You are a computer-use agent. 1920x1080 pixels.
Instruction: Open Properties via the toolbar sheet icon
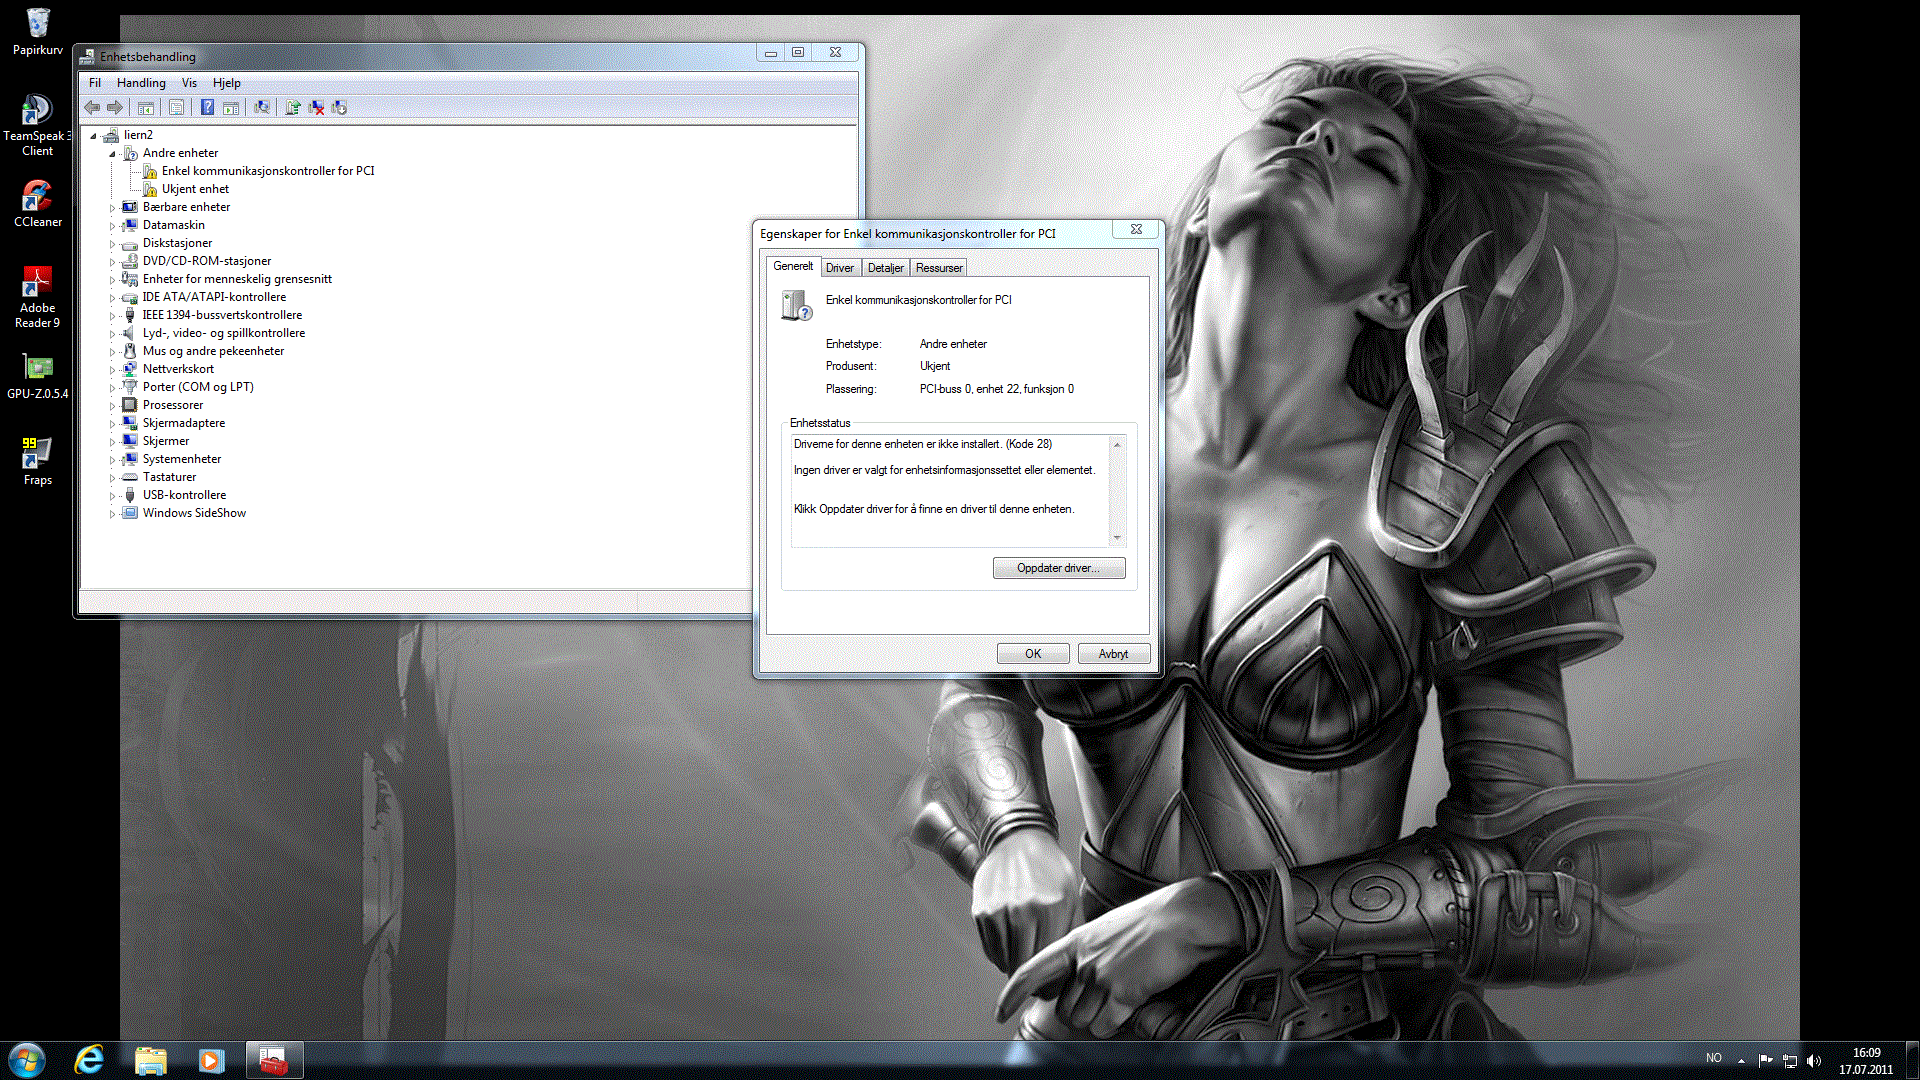(x=176, y=107)
